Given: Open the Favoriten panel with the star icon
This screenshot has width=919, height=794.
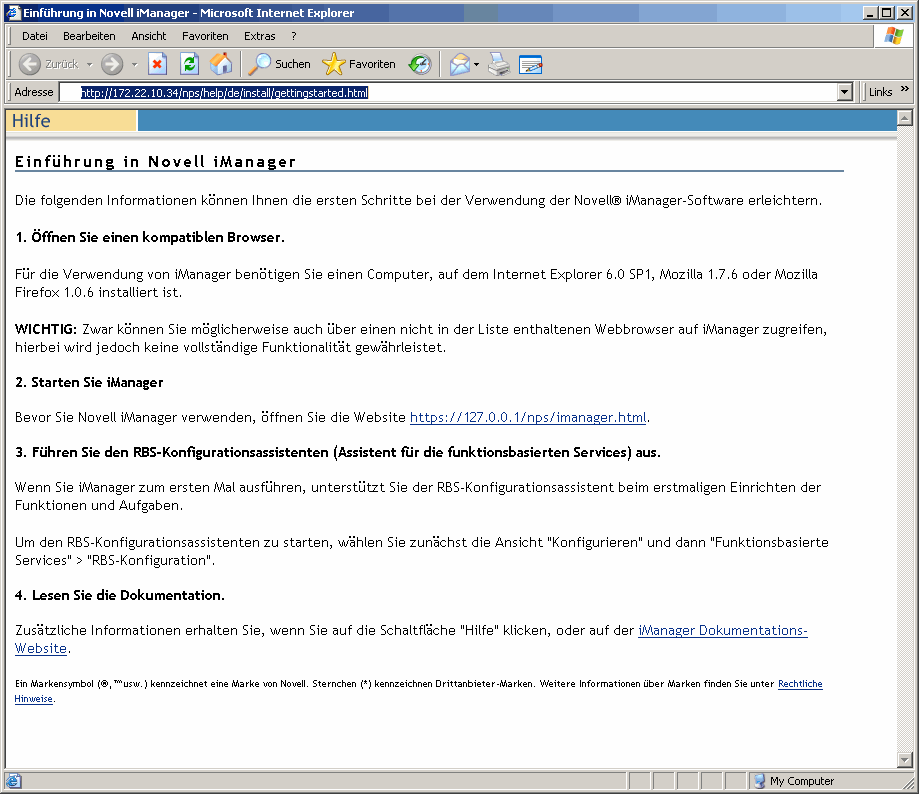Looking at the screenshot, I should tap(357, 63).
